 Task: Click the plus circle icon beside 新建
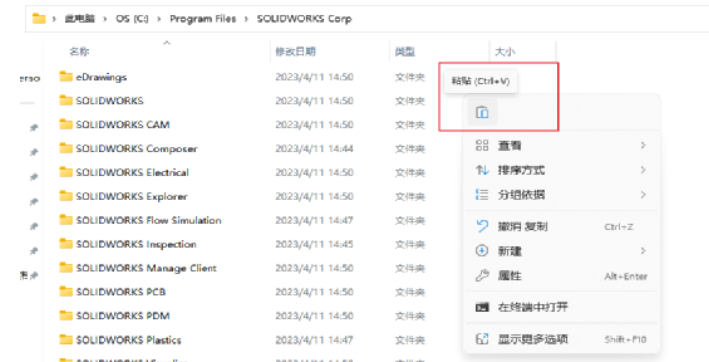[482, 251]
